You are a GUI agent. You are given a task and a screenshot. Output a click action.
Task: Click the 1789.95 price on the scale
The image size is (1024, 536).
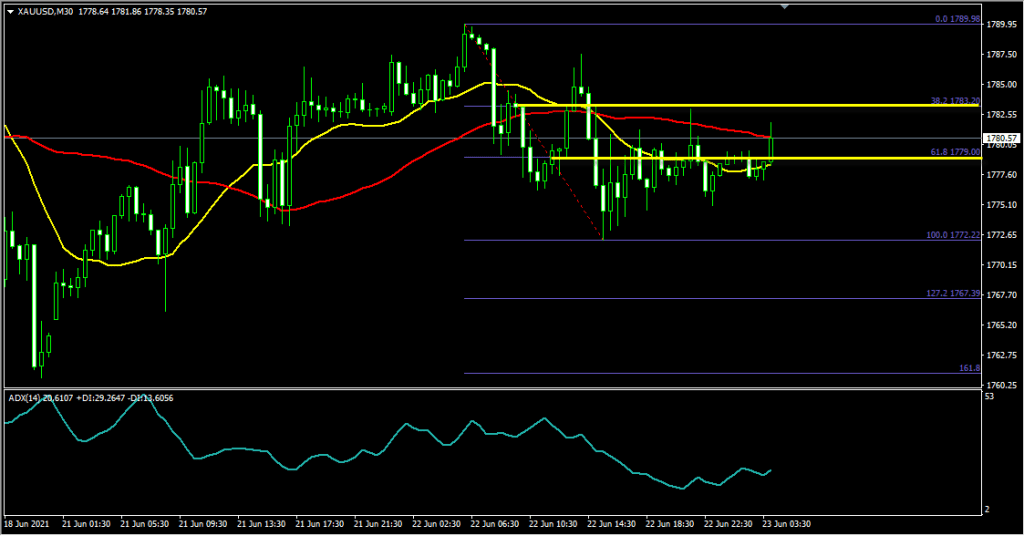click(1002, 24)
